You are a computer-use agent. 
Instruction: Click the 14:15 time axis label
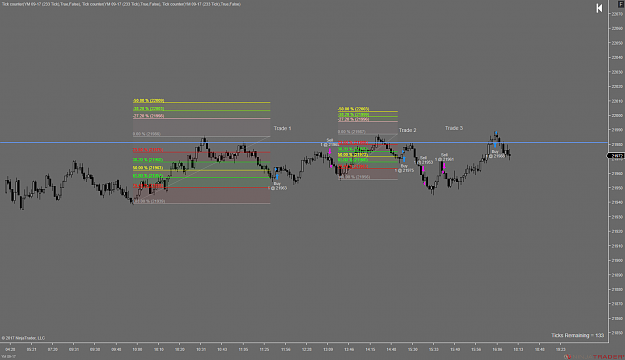coord(370,349)
